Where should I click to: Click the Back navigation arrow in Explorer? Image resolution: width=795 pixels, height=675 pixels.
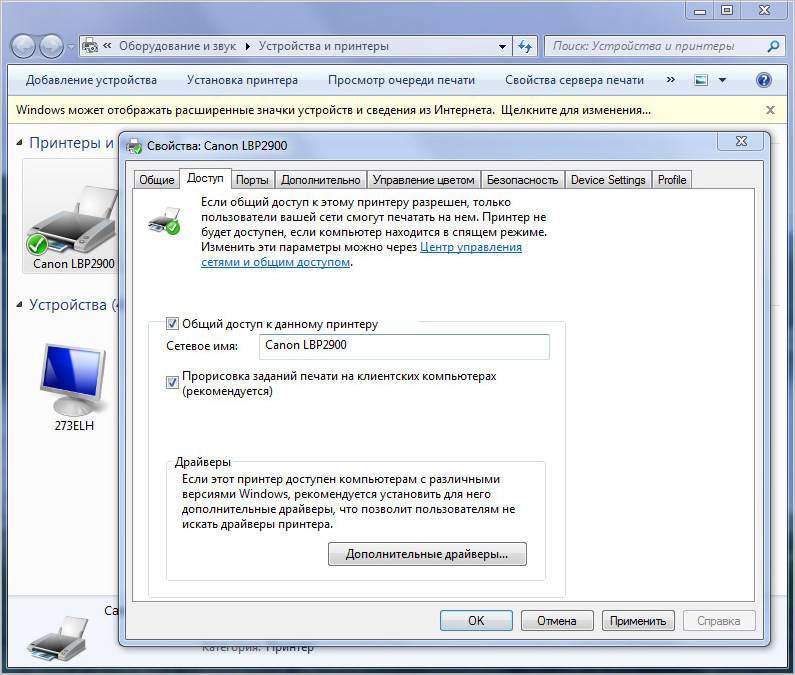(23, 47)
